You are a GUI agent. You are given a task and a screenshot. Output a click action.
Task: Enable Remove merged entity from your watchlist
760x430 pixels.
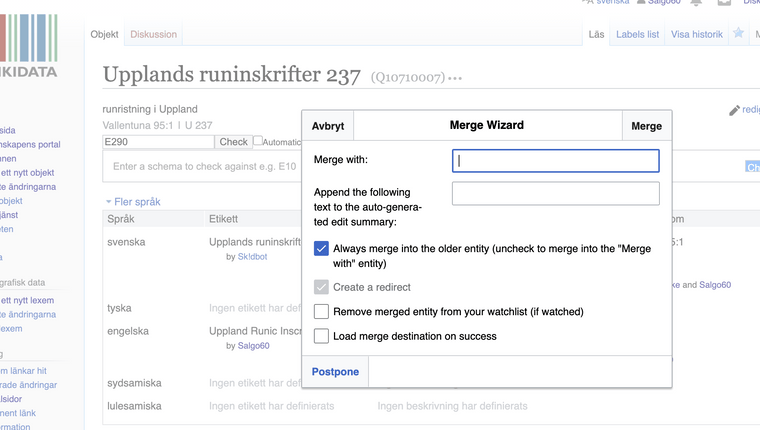(x=321, y=312)
